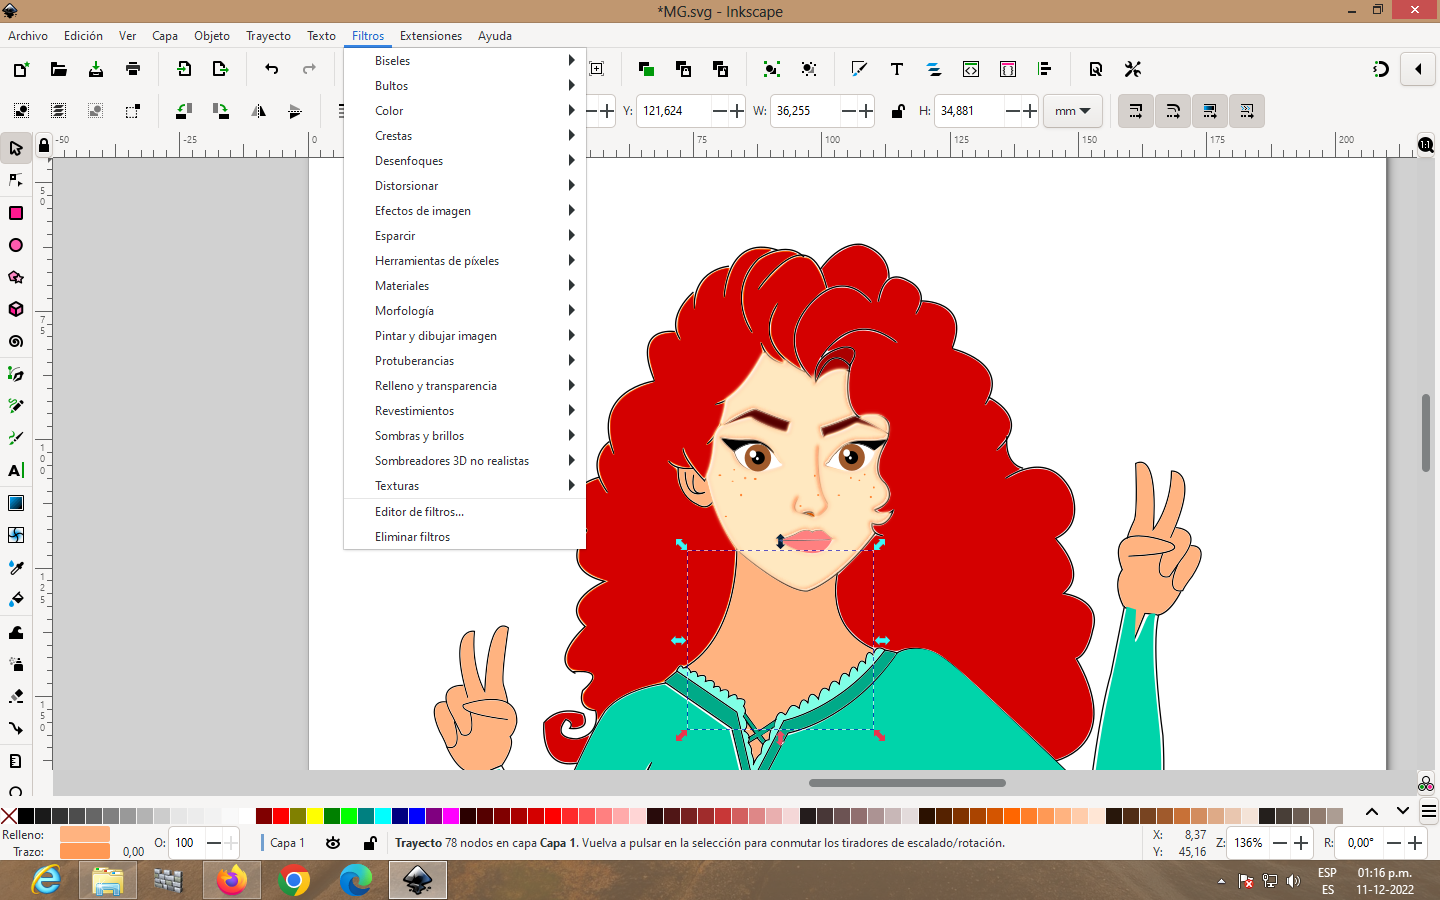Select the Spray tool

(16, 664)
